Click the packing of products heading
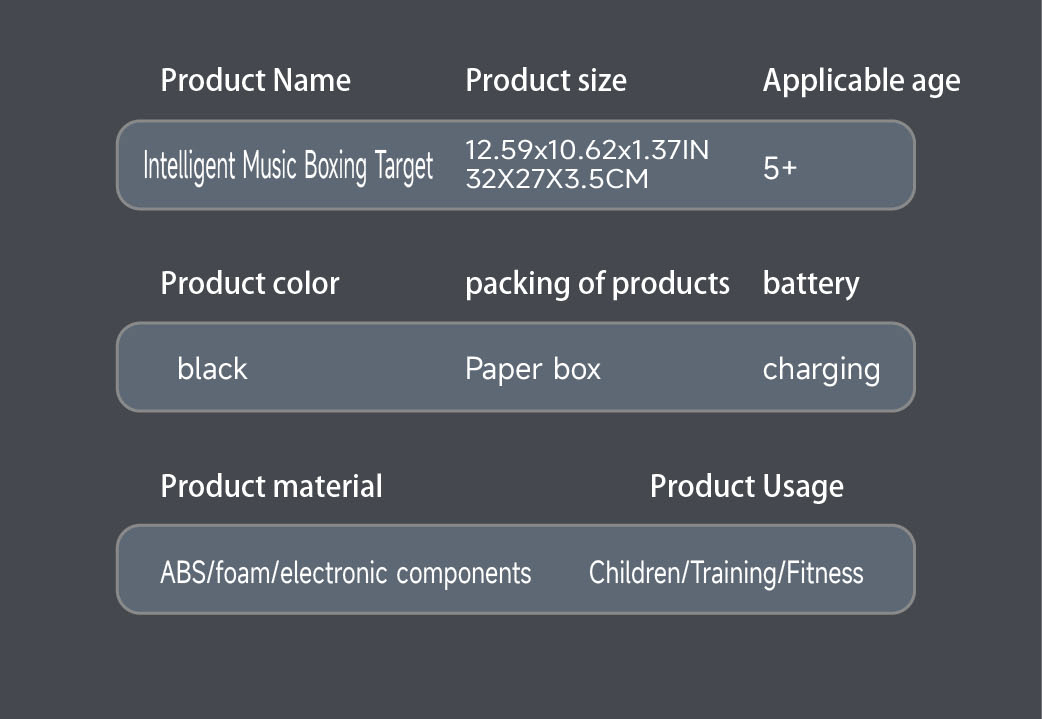The width and height of the screenshot is (1042, 719). click(597, 284)
